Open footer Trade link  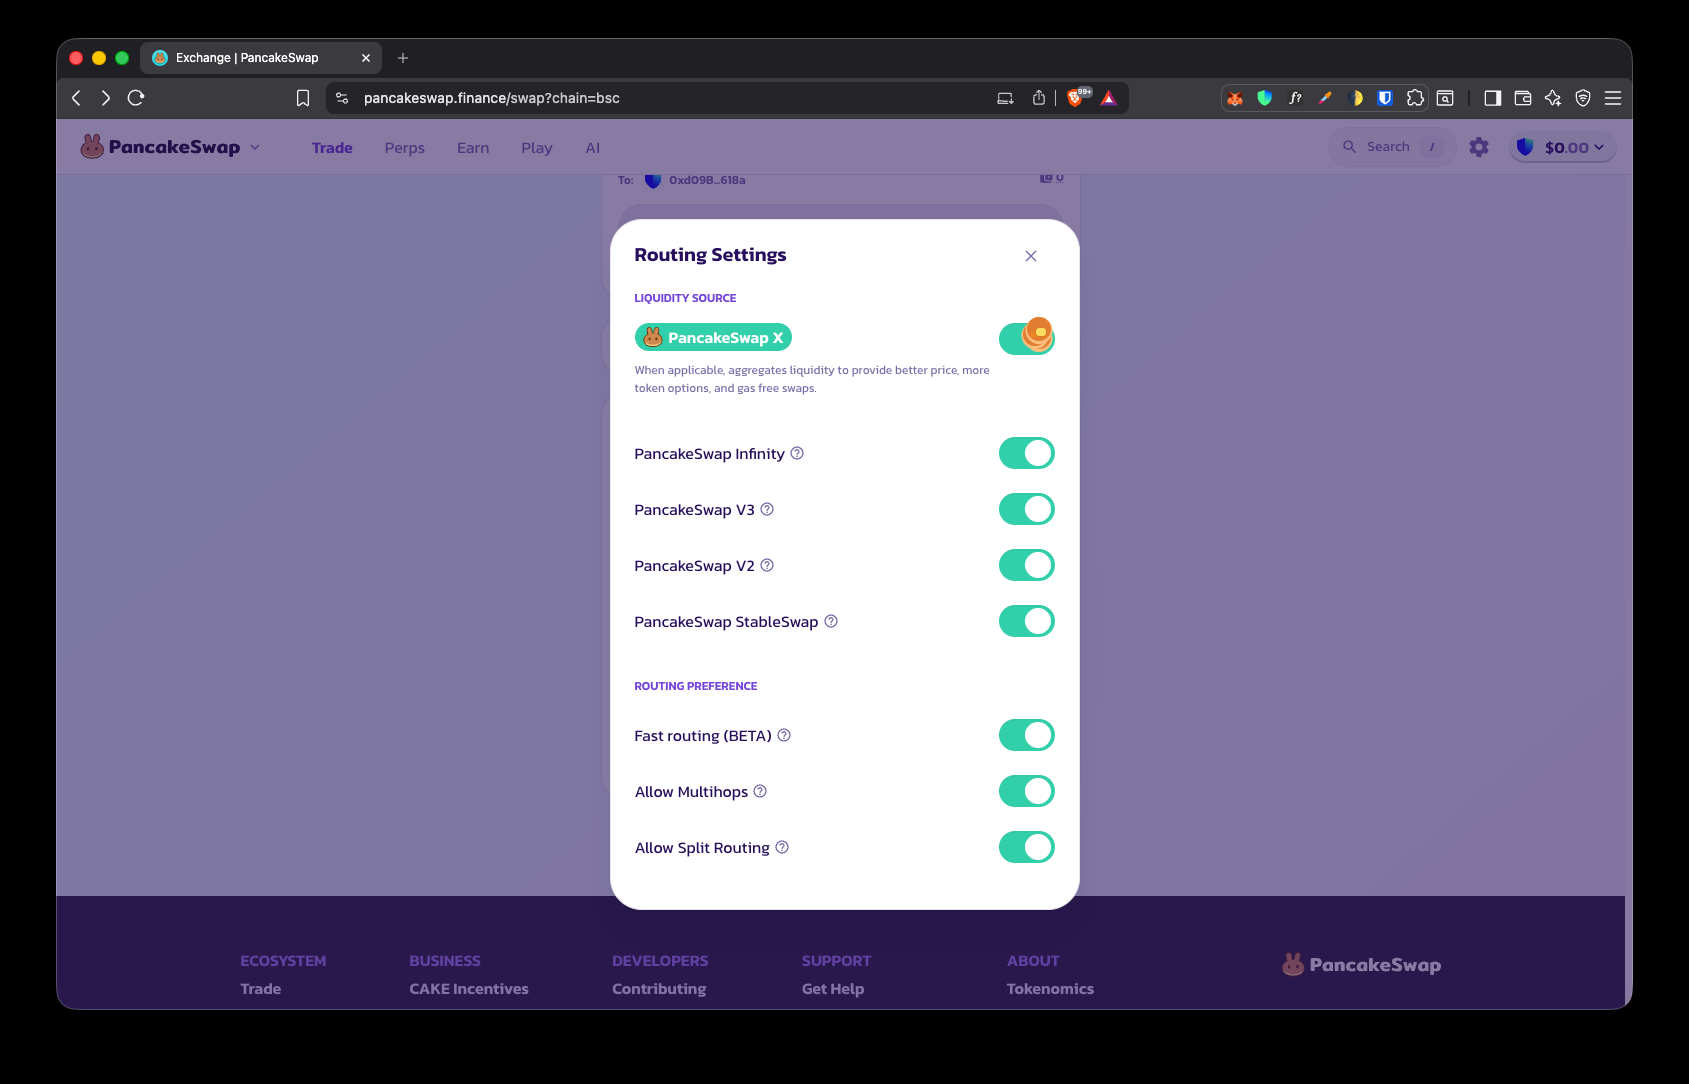[x=261, y=989]
